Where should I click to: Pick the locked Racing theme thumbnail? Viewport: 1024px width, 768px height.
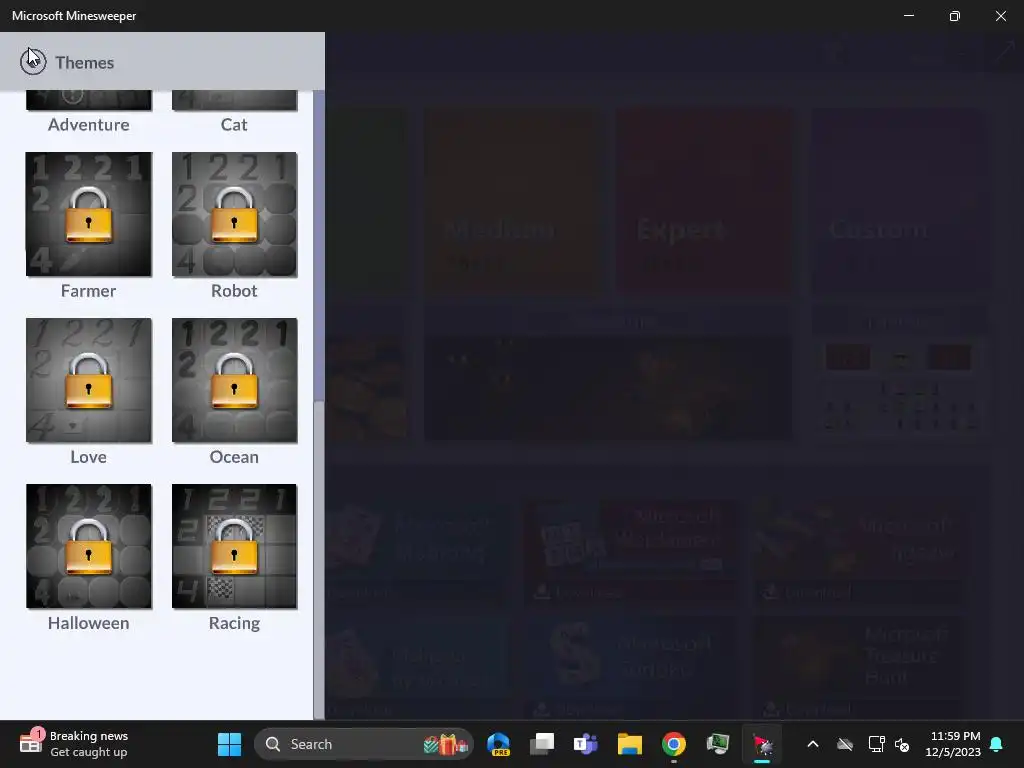click(234, 546)
